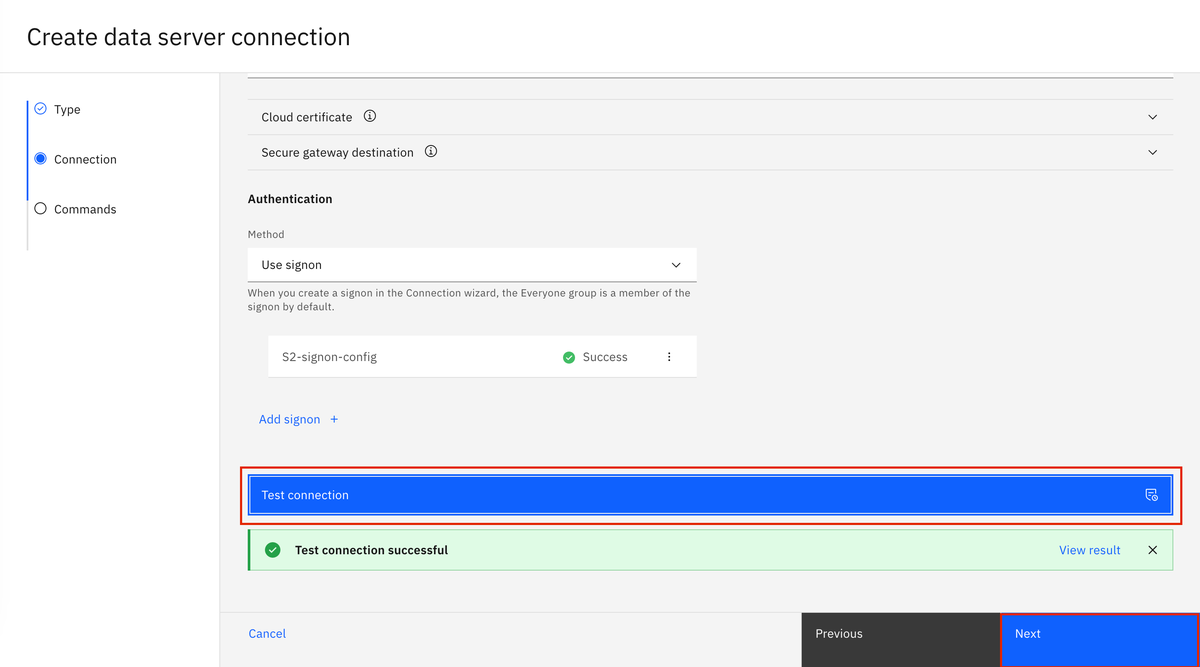Click the green Success checkmark on S2-signon-config
Image resolution: width=1200 pixels, height=667 pixels.
coord(568,356)
